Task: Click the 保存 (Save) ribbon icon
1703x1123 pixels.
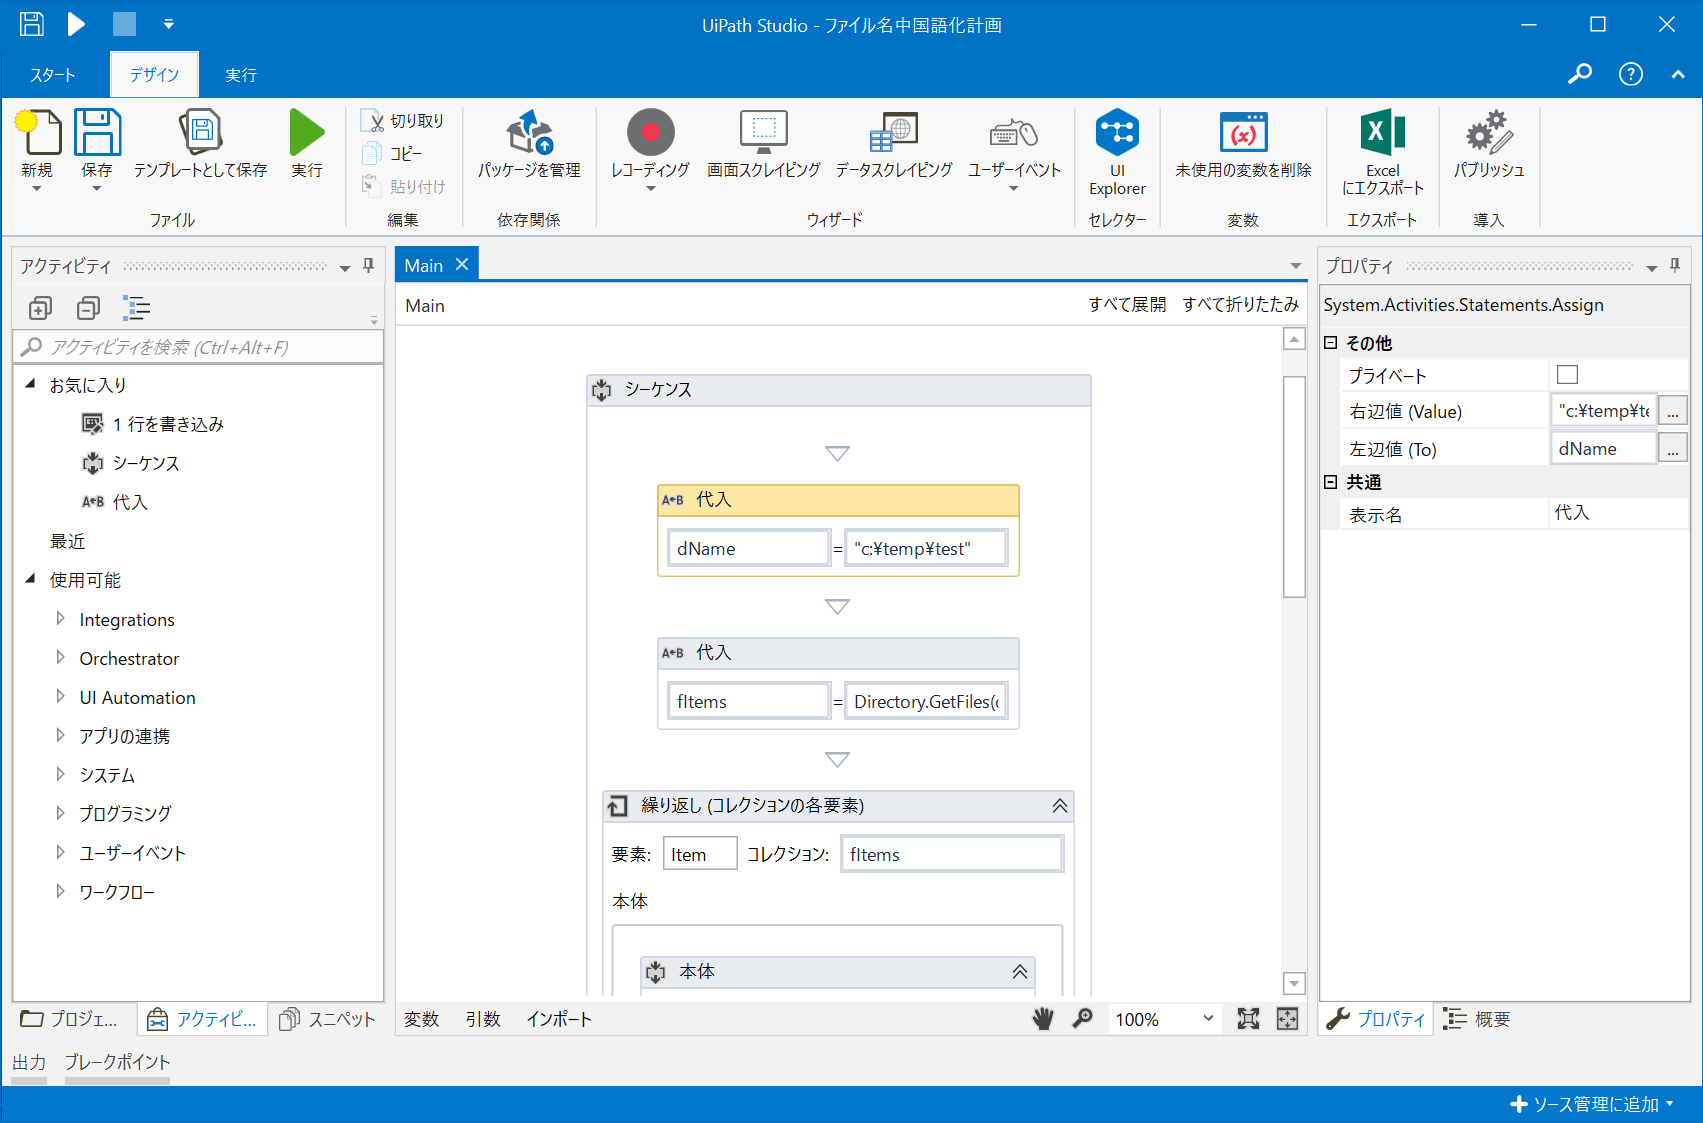Action: point(97,133)
